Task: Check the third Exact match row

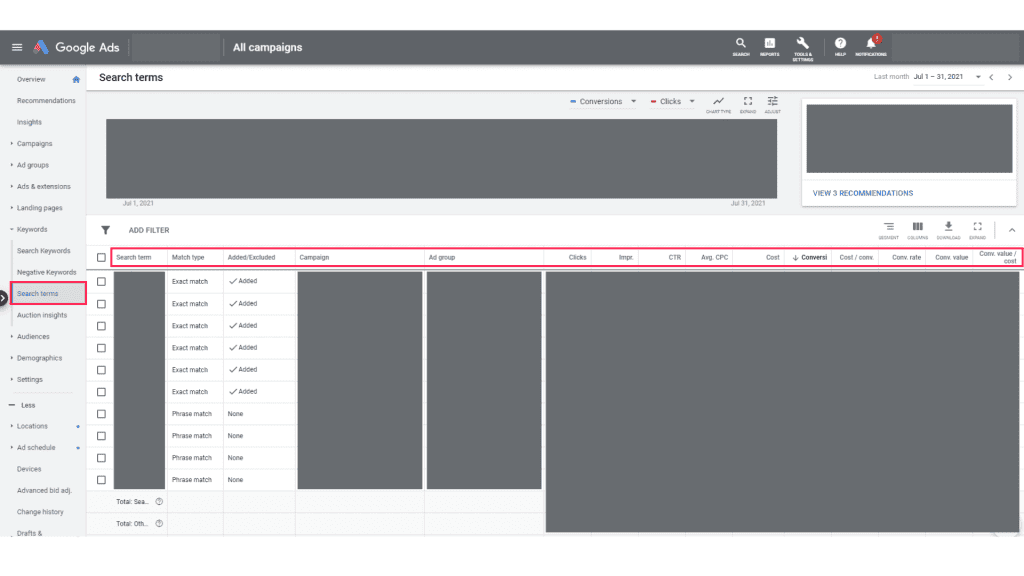Action: (x=101, y=326)
